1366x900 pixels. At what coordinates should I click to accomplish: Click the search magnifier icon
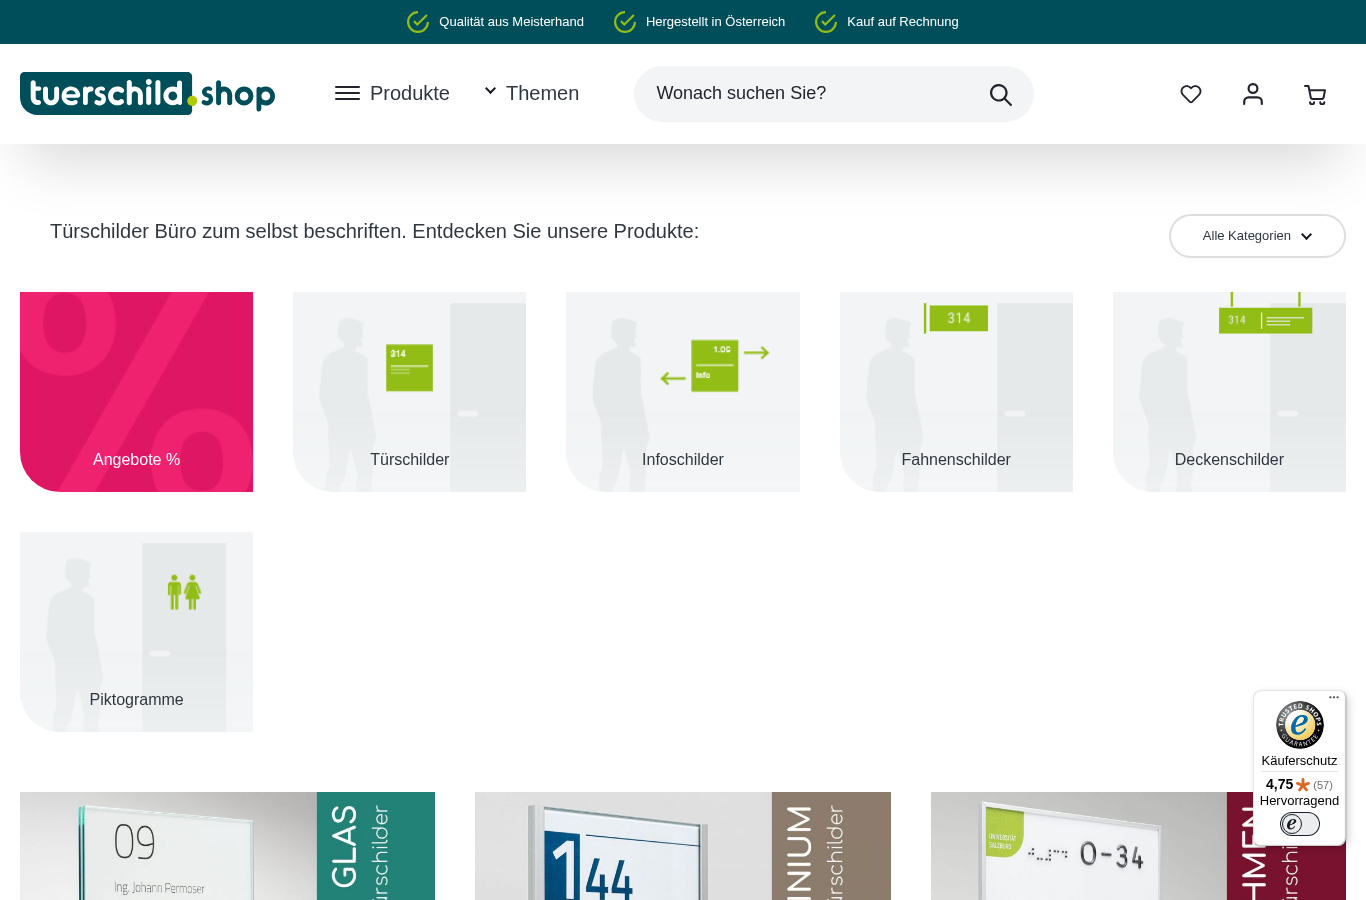1000,94
